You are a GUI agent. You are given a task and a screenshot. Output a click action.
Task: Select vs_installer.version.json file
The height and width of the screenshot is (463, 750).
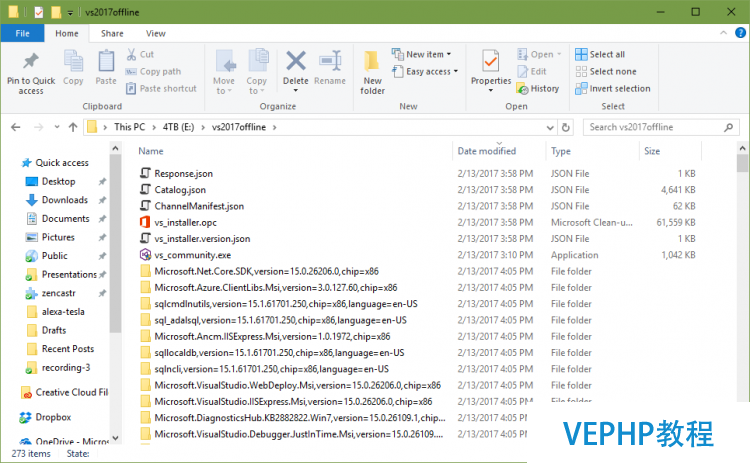[202, 239]
